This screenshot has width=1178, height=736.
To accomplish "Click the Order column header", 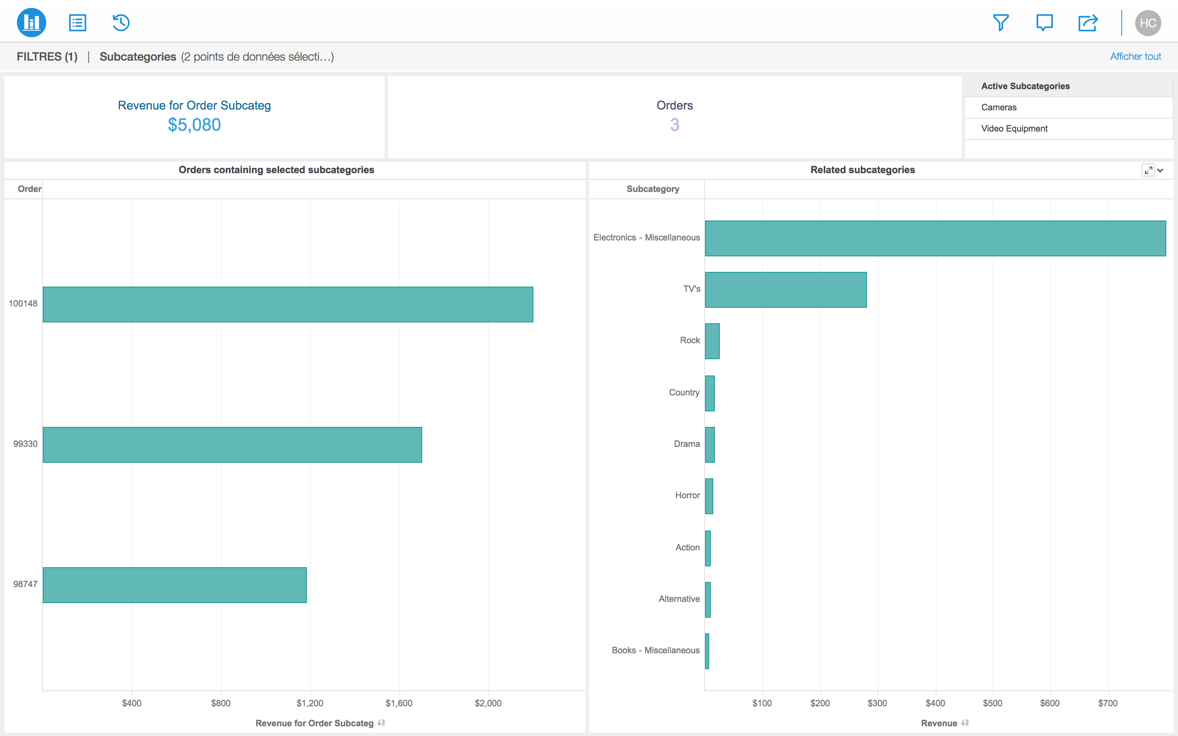I will [29, 189].
